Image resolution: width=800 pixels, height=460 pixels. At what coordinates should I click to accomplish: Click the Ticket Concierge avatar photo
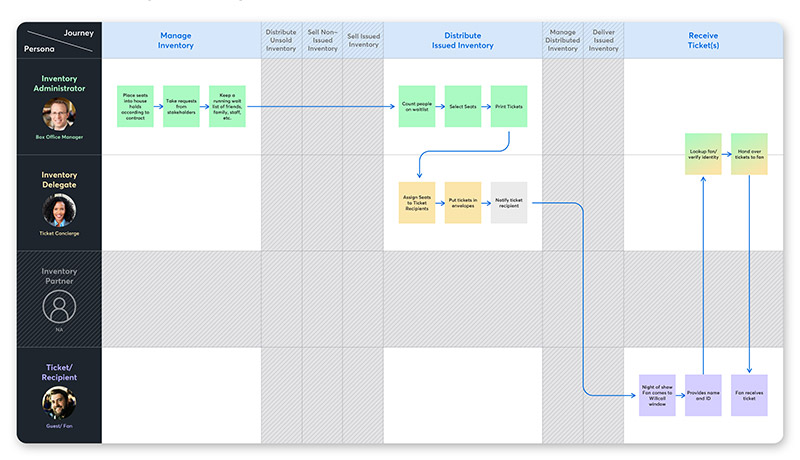tap(59, 212)
